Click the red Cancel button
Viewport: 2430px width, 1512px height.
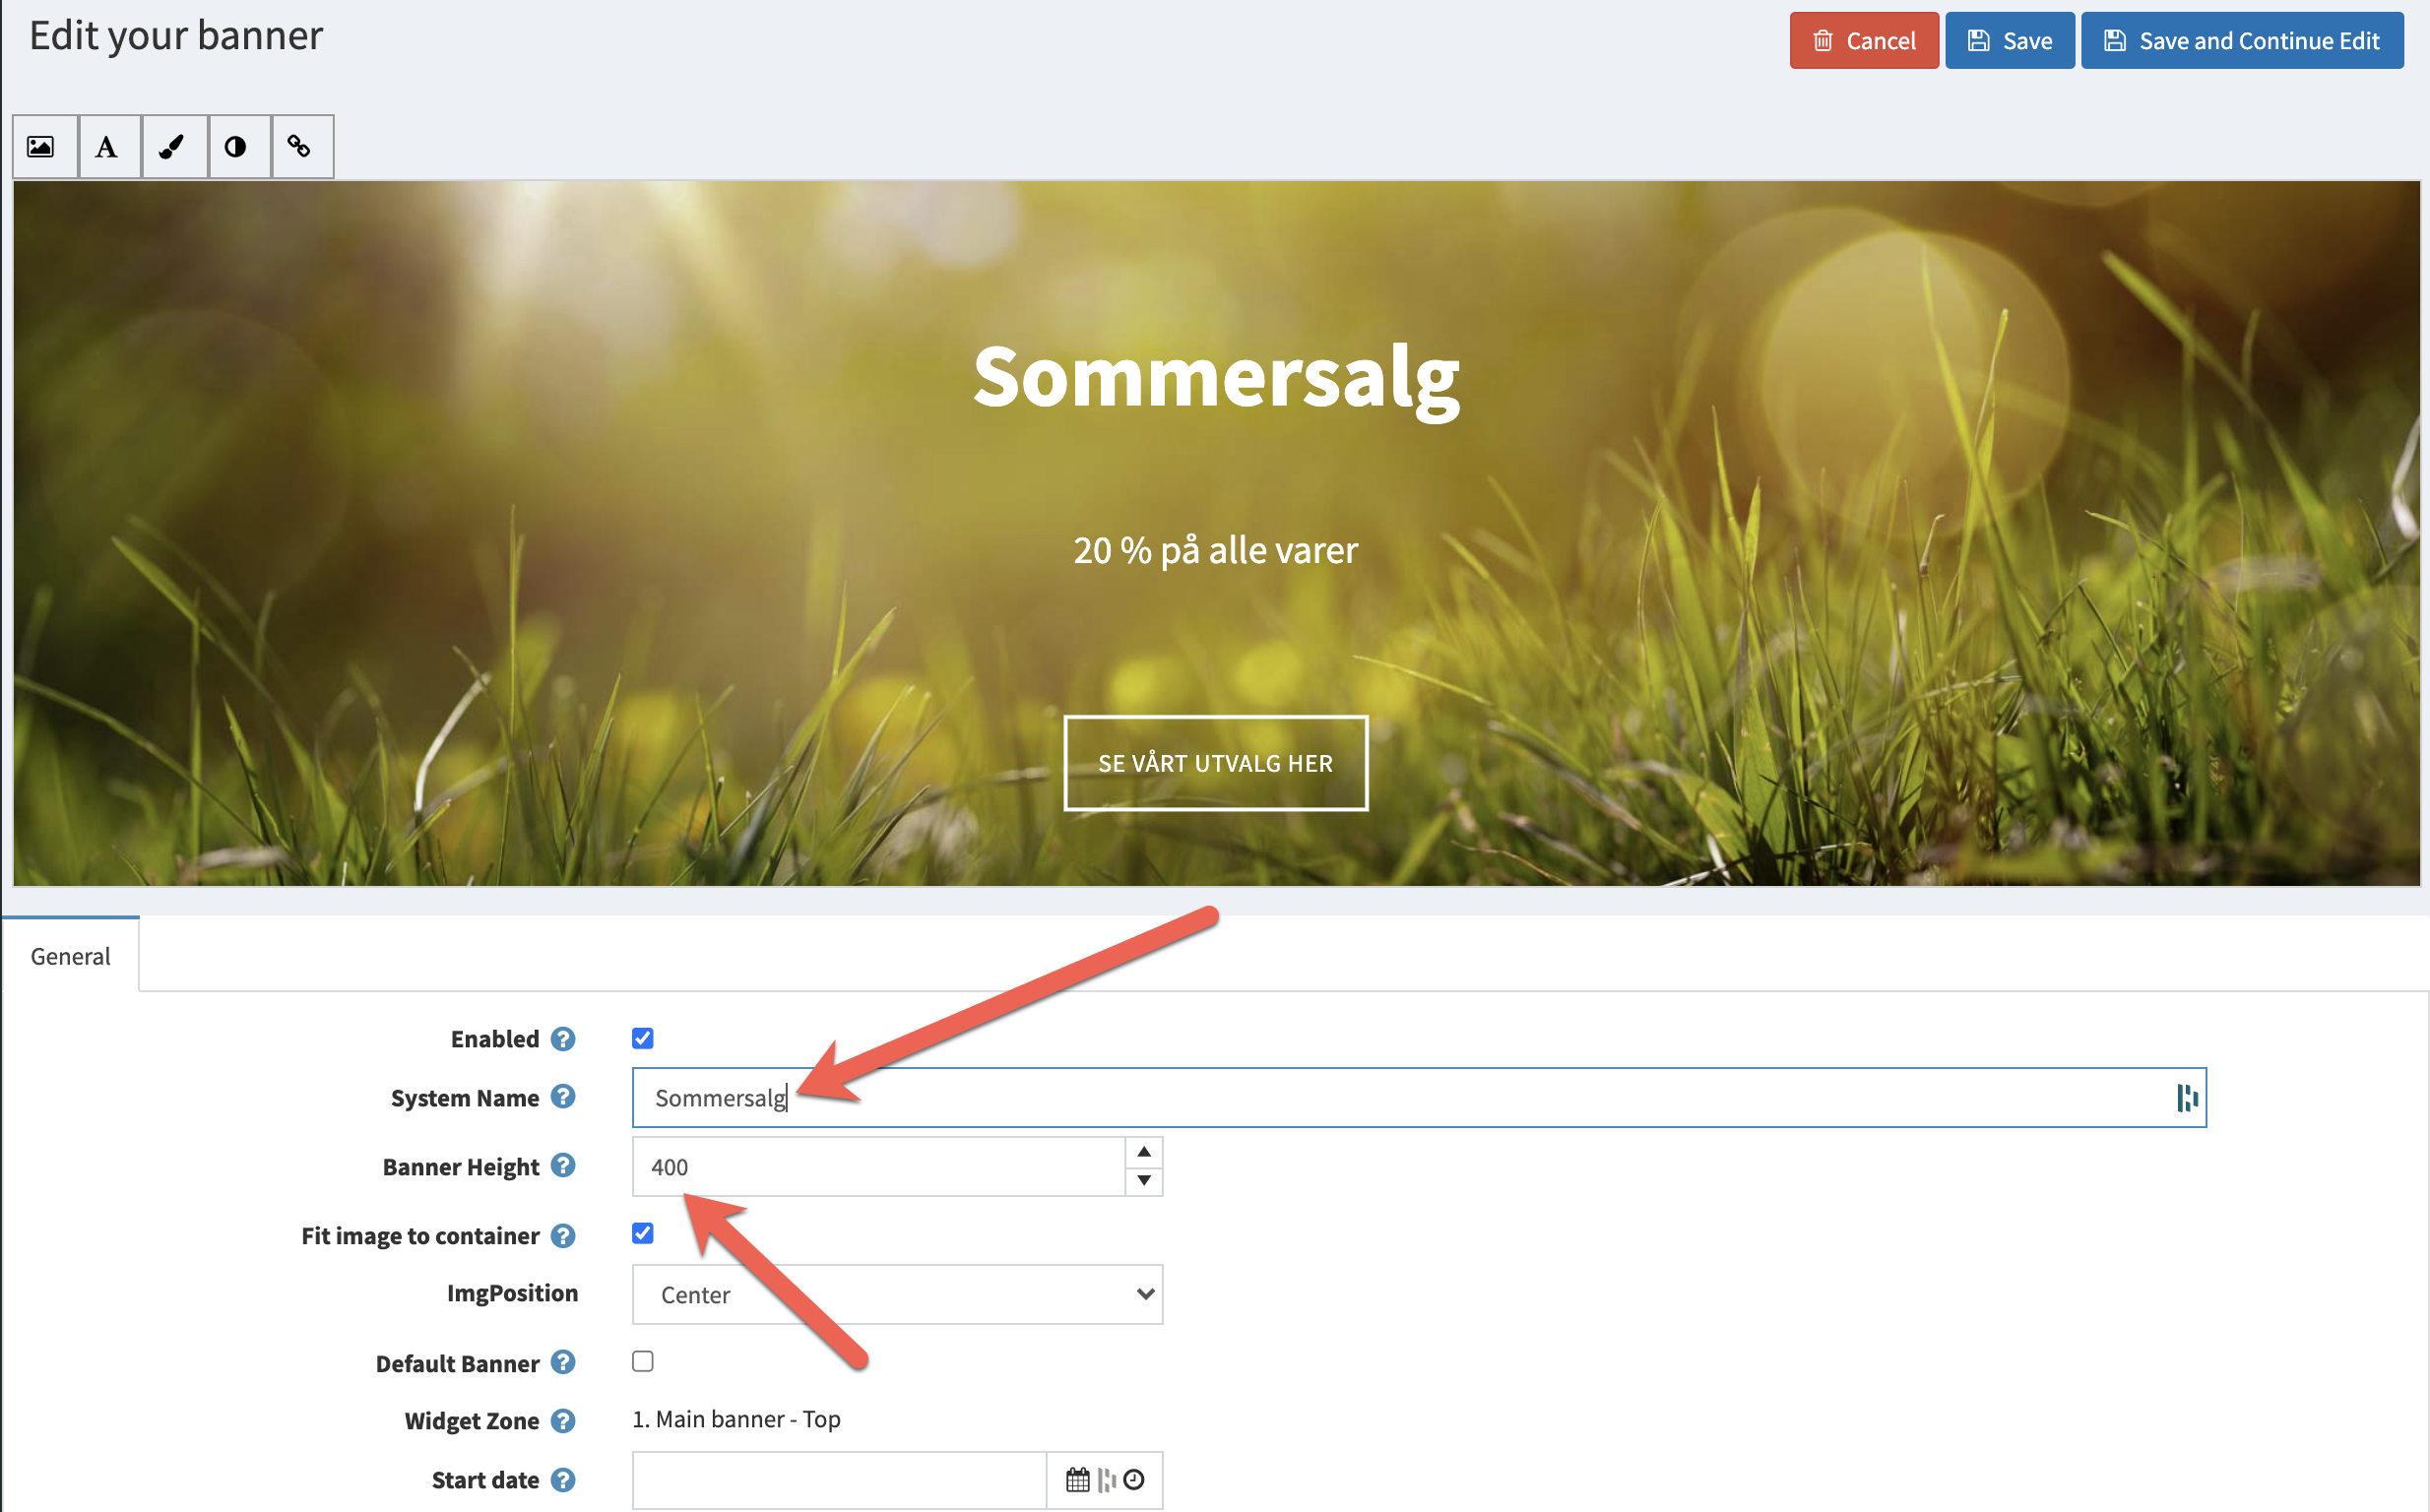point(1864,41)
